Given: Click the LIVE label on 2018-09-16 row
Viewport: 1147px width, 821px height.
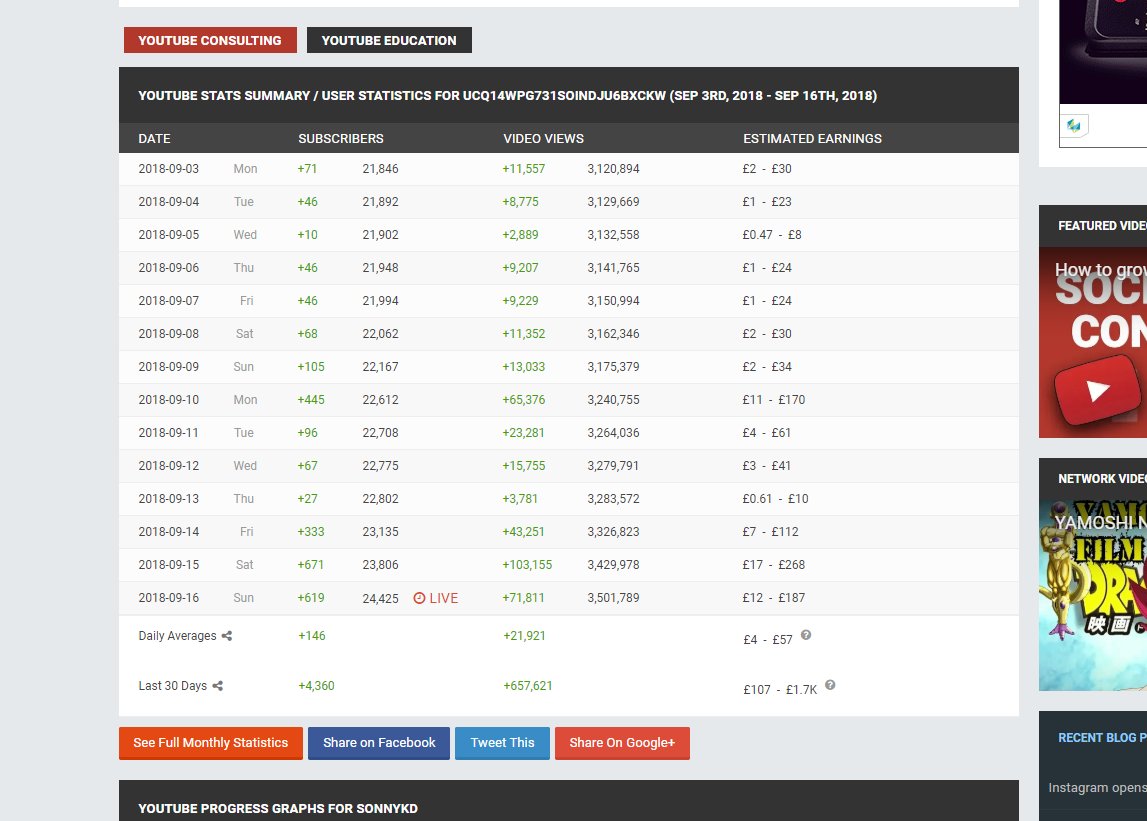Looking at the screenshot, I should [x=444, y=598].
